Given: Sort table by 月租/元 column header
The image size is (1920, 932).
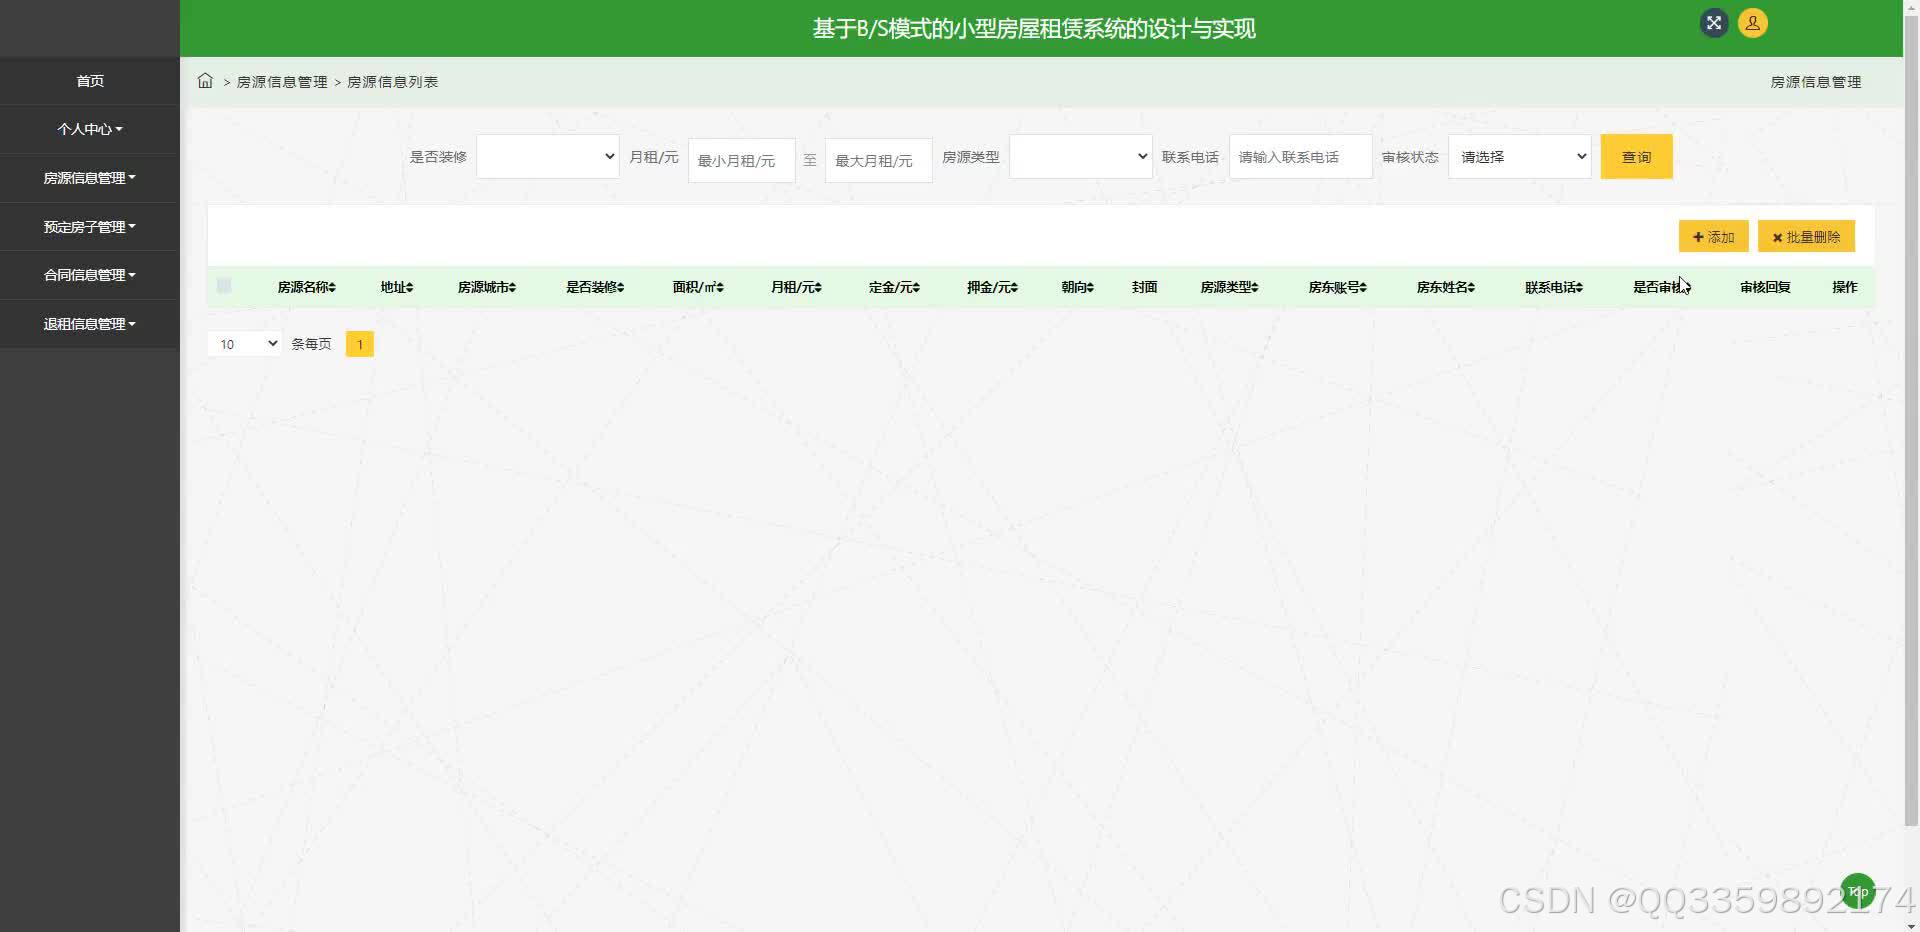Looking at the screenshot, I should 796,287.
